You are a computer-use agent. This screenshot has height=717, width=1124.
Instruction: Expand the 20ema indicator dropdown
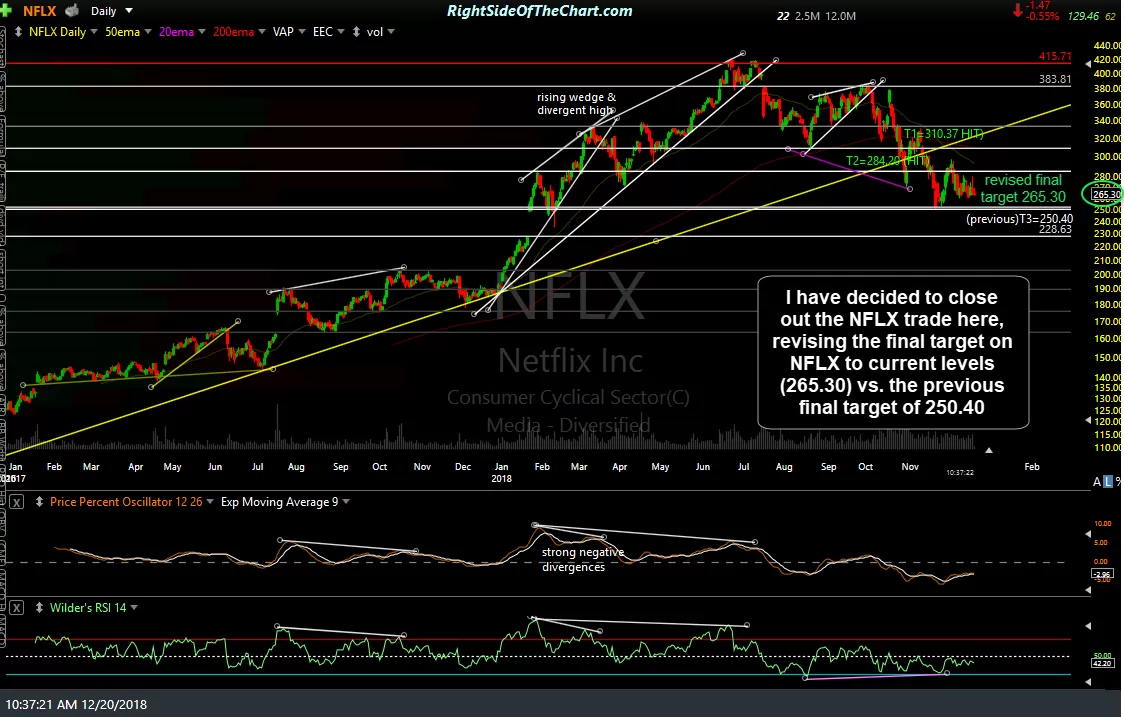click(201, 32)
